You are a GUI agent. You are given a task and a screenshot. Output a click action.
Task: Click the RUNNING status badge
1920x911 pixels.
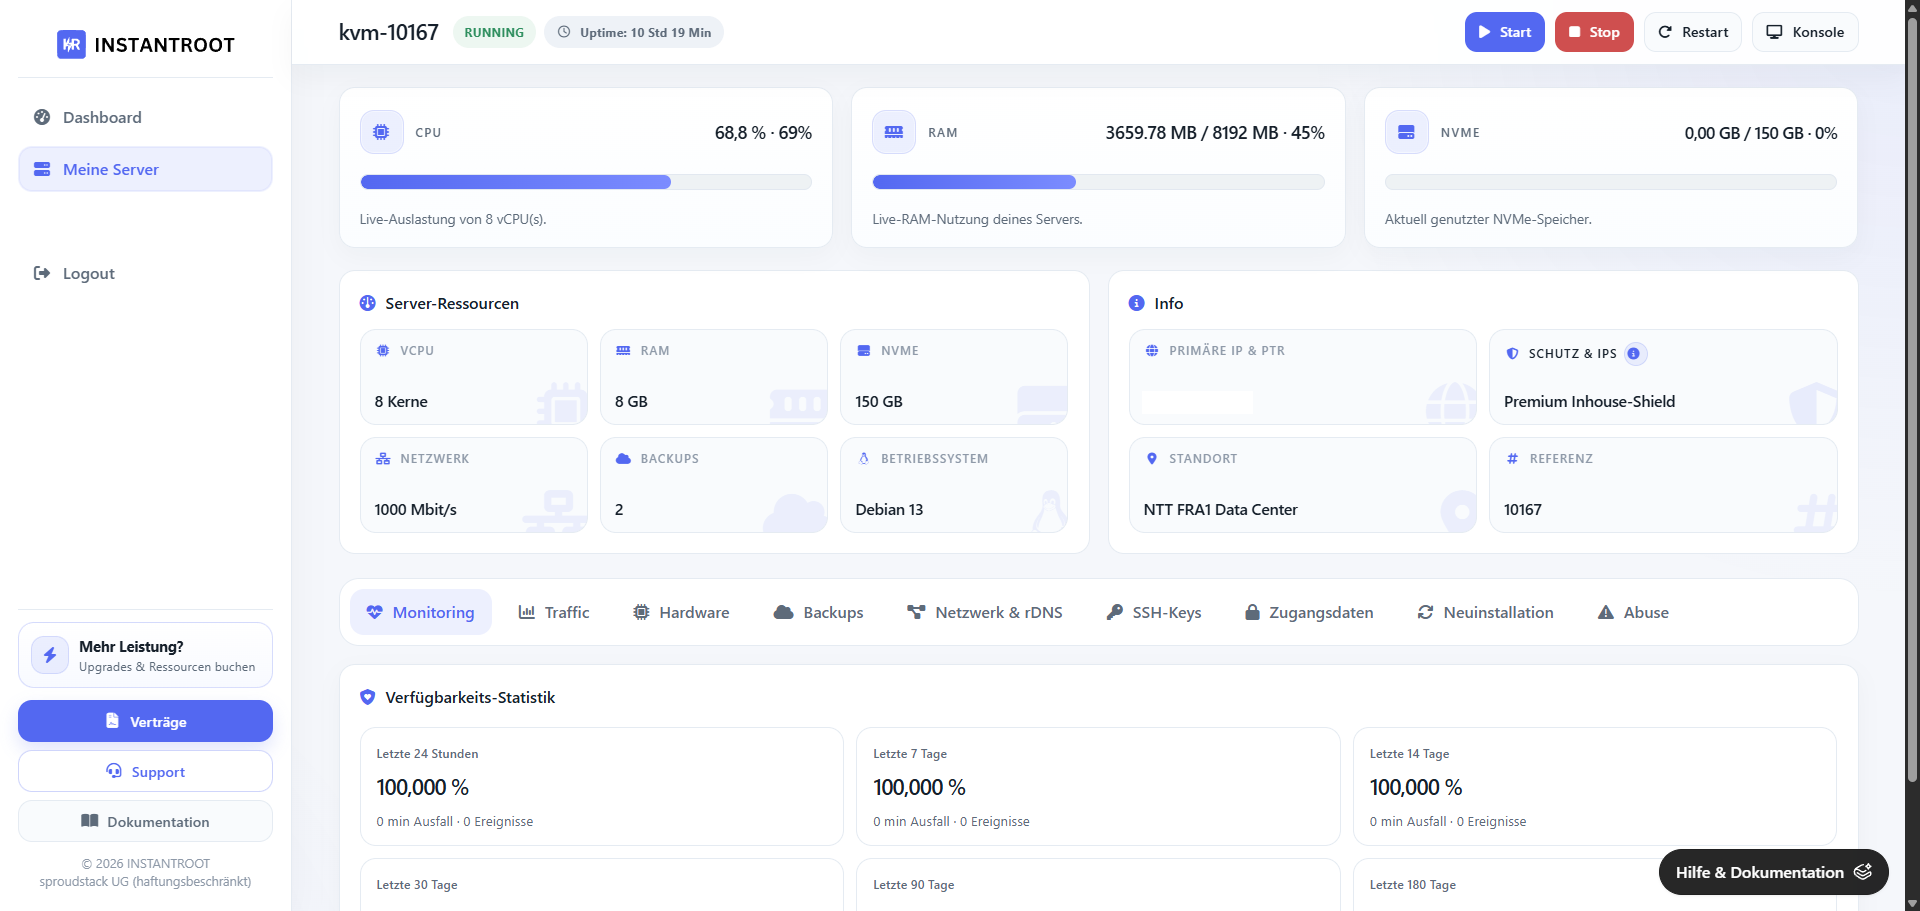(494, 32)
